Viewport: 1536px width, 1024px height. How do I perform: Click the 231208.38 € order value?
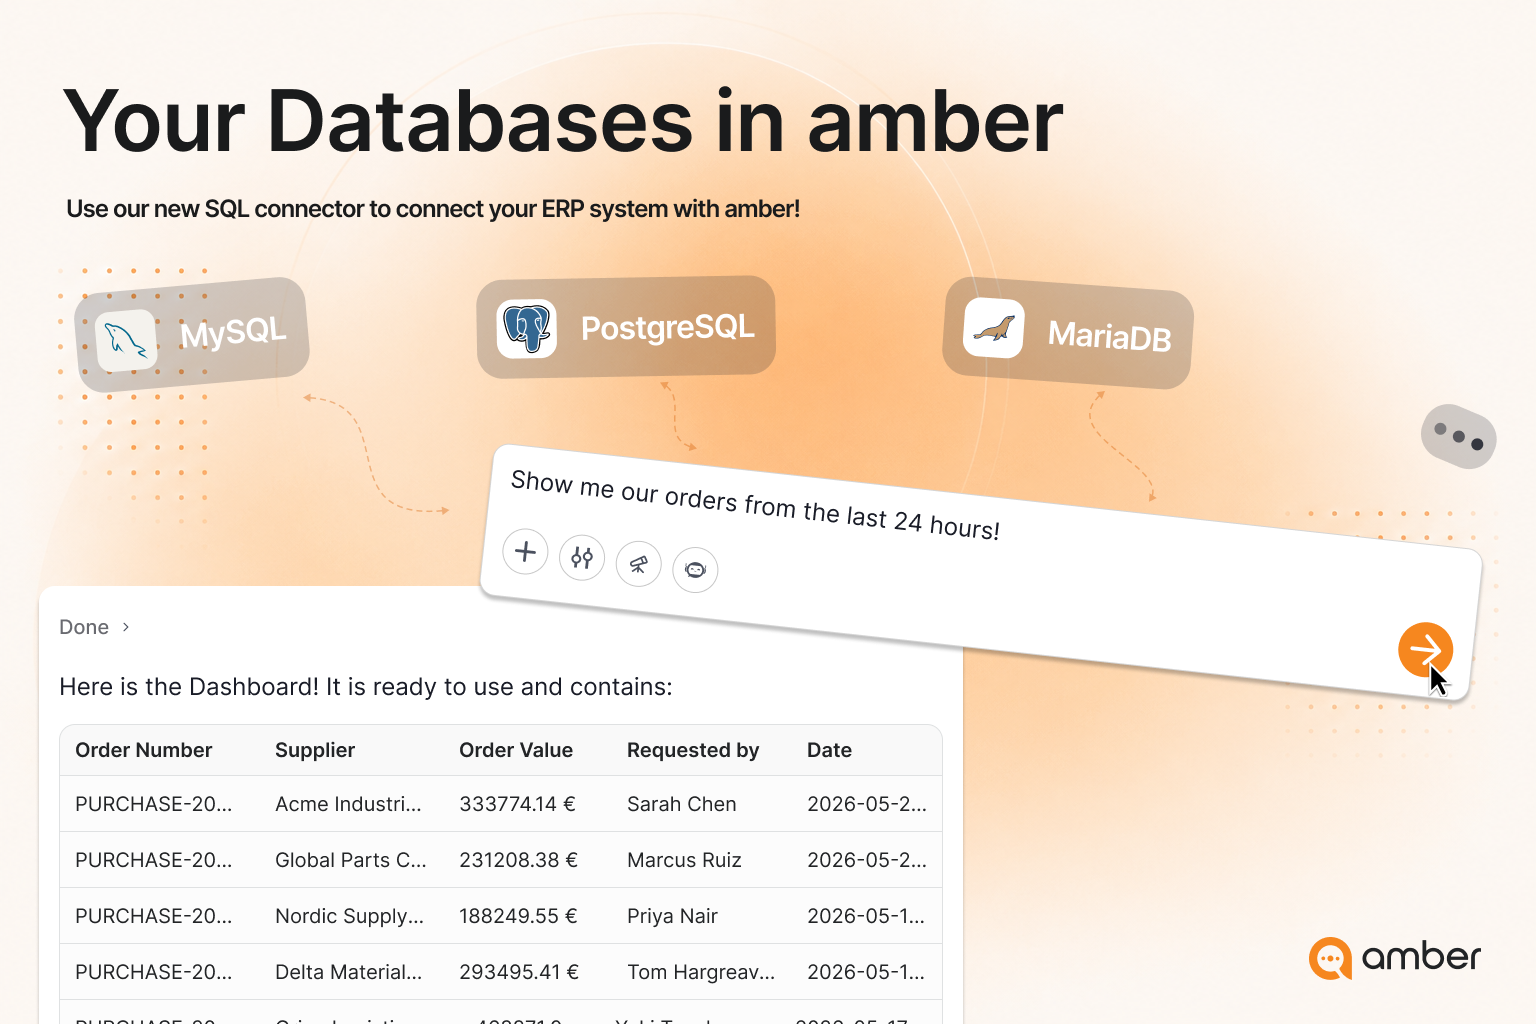[519, 860]
